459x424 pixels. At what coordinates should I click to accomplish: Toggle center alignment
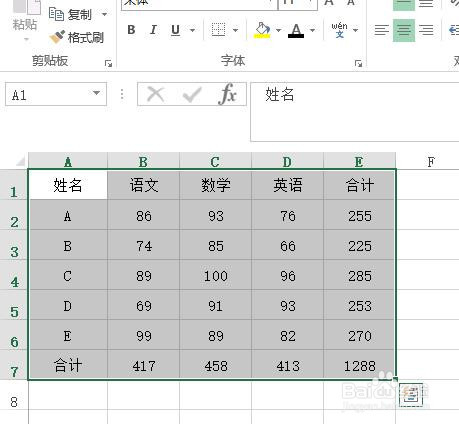[404, 30]
